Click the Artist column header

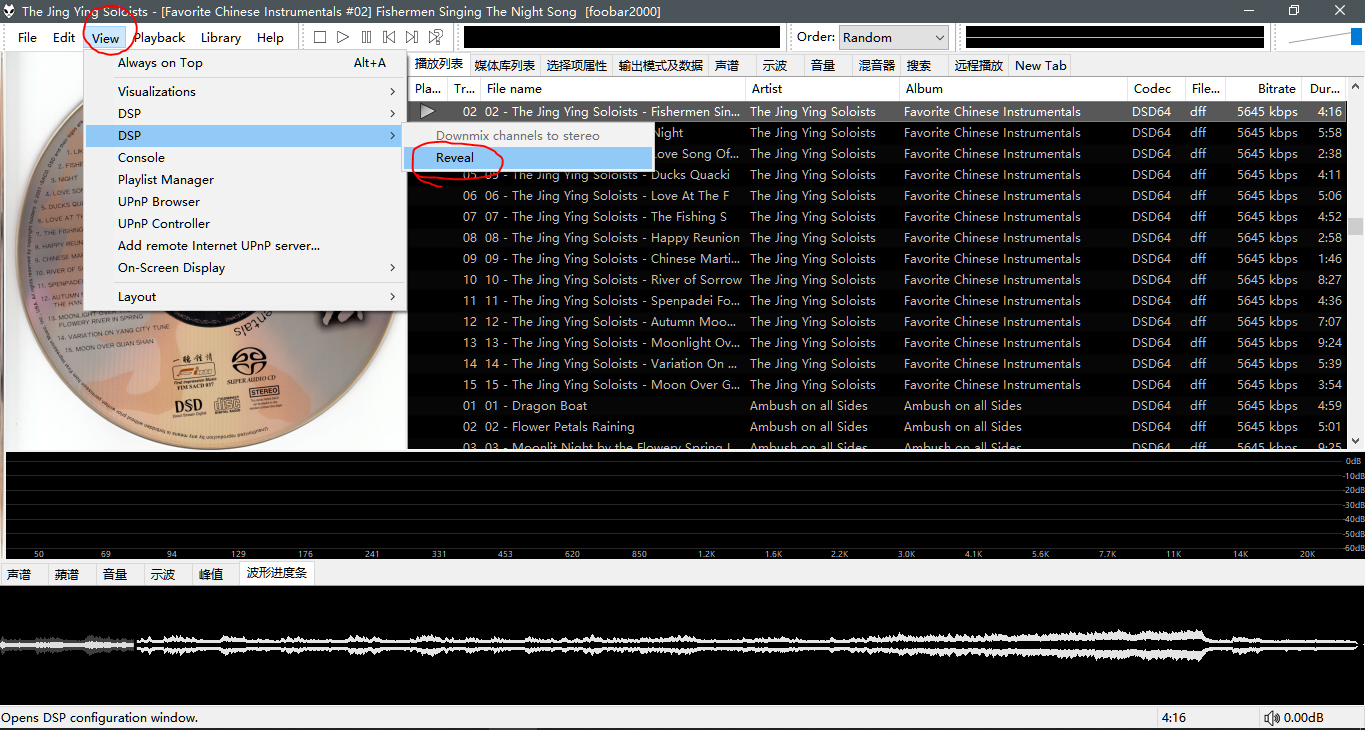pos(767,88)
